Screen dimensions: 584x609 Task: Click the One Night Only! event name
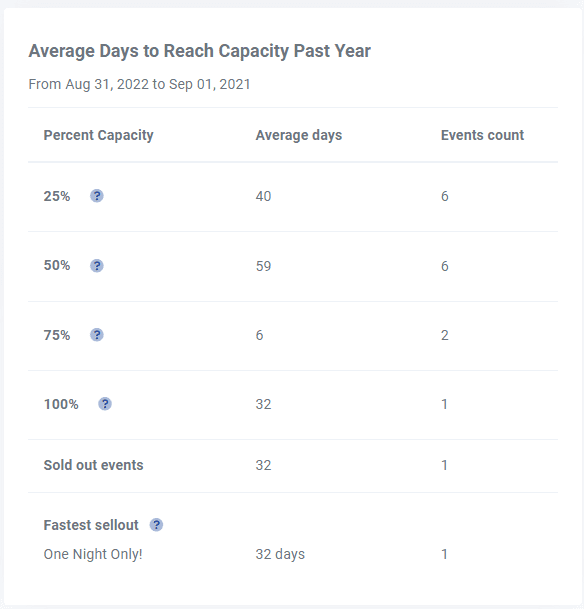[93, 554]
